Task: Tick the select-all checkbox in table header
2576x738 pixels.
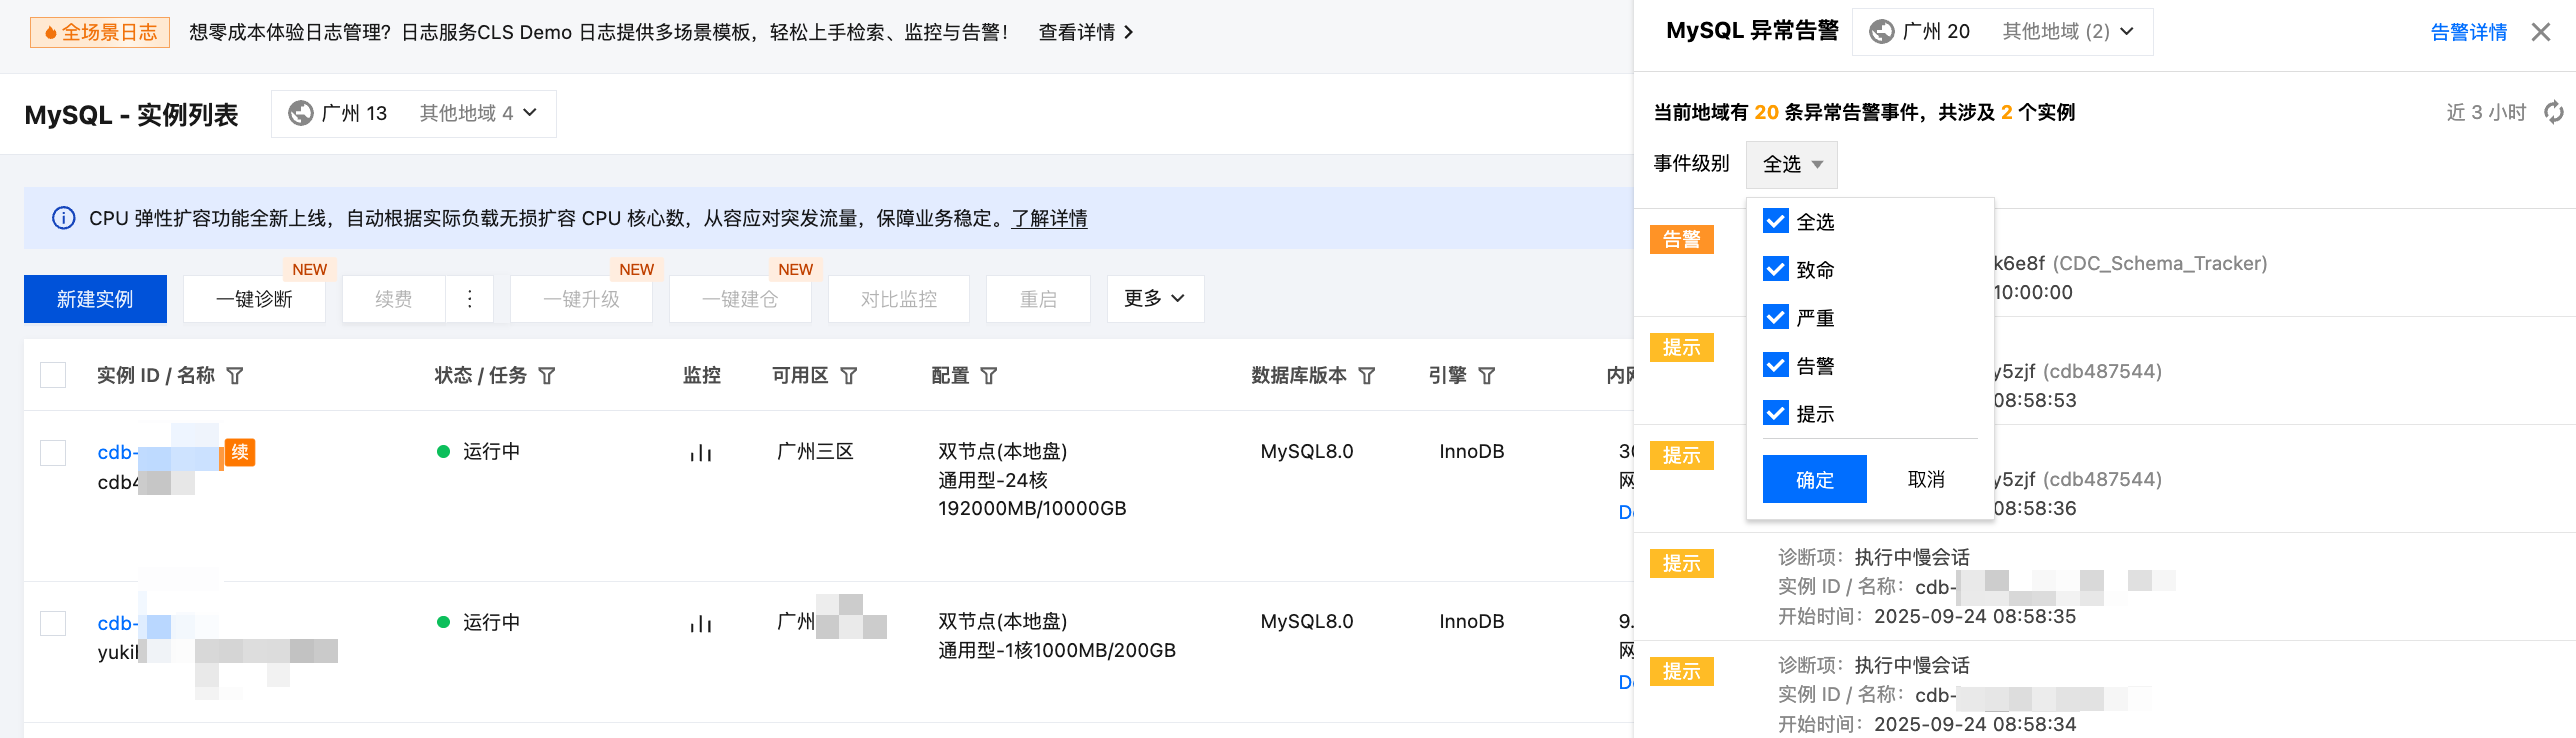Action: click(x=53, y=375)
